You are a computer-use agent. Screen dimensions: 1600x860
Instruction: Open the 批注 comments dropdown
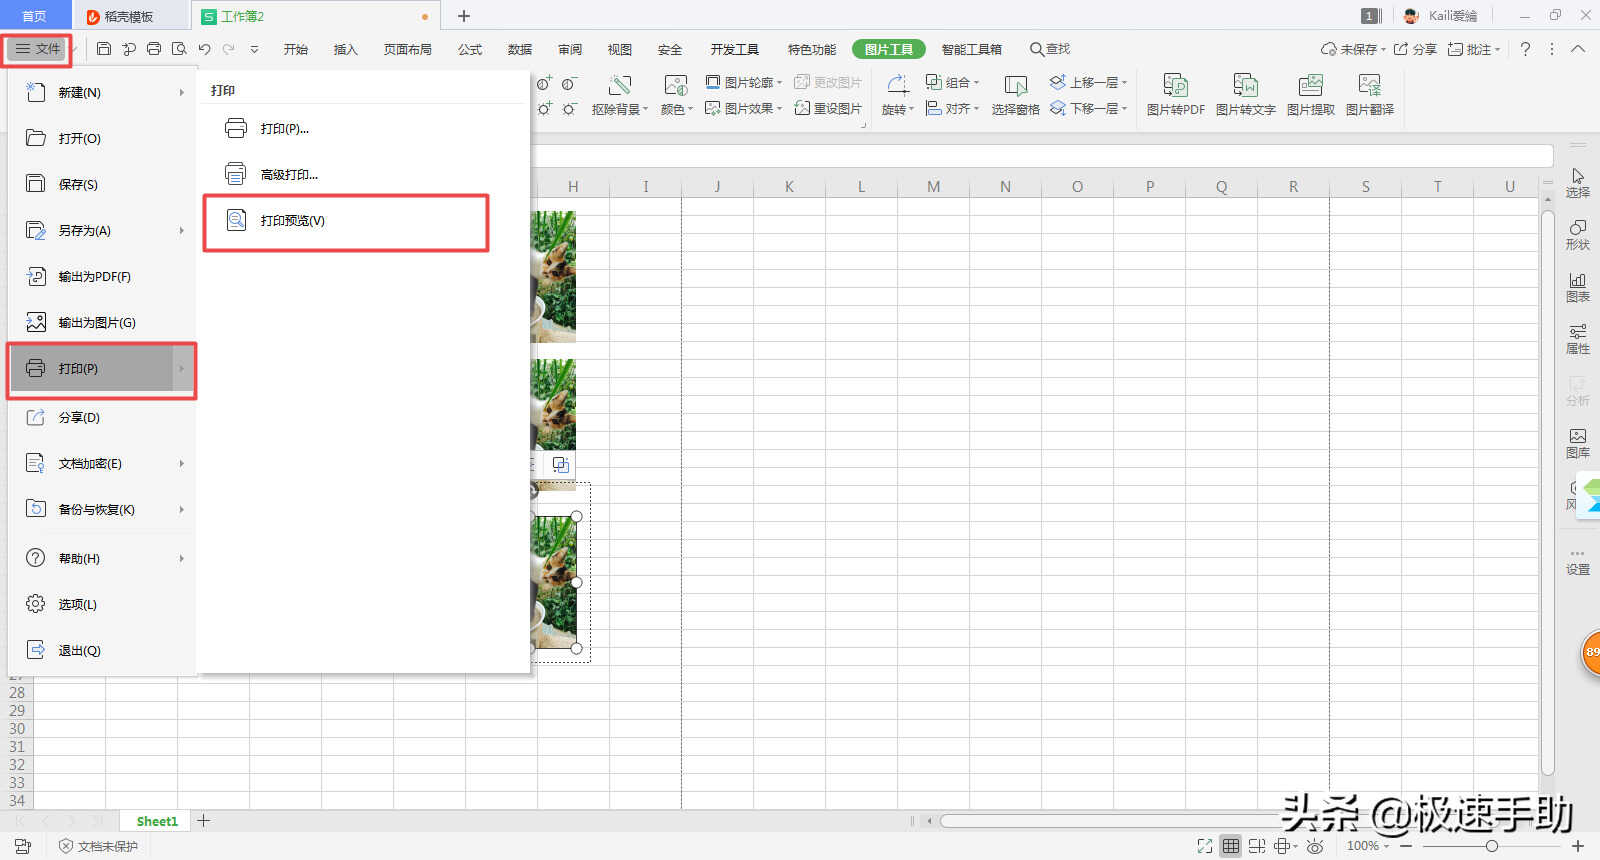pos(1474,49)
